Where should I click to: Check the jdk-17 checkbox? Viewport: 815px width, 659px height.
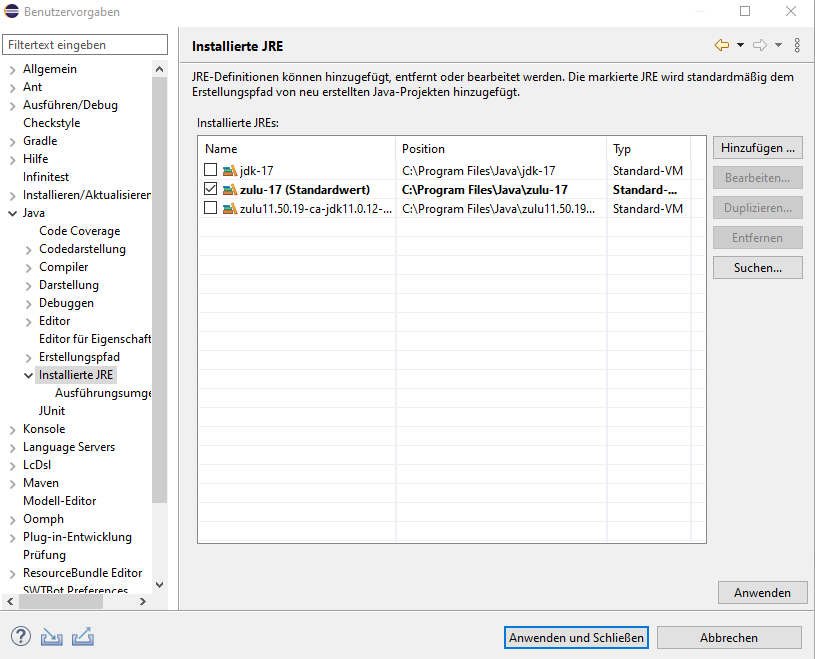click(x=211, y=170)
